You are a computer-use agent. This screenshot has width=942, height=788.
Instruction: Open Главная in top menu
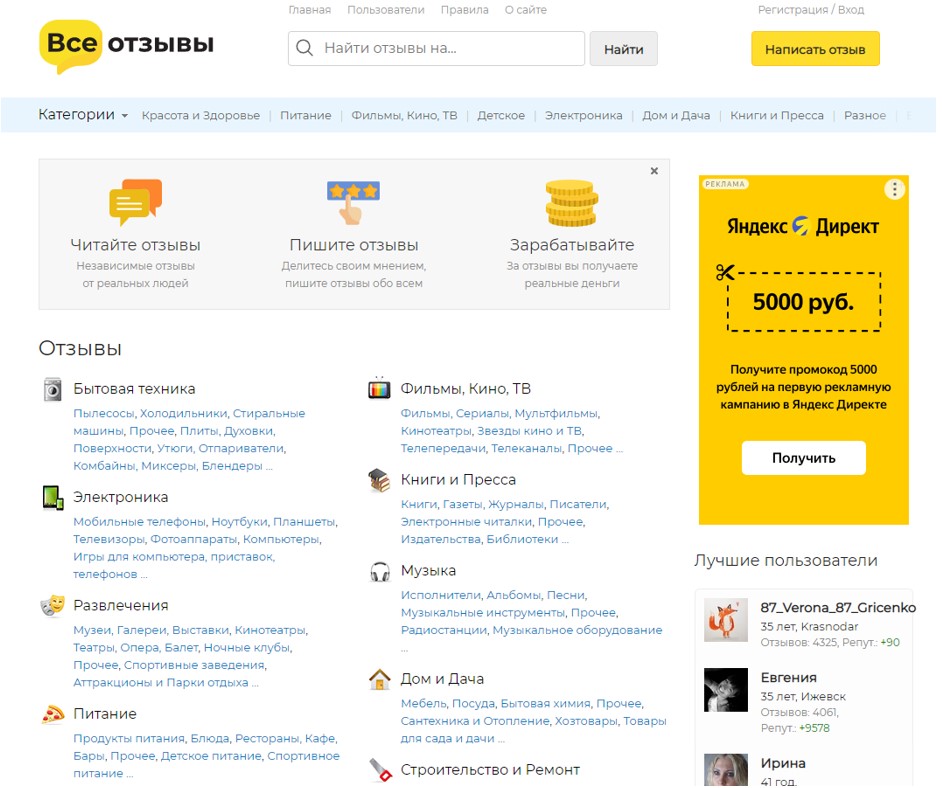(x=309, y=10)
